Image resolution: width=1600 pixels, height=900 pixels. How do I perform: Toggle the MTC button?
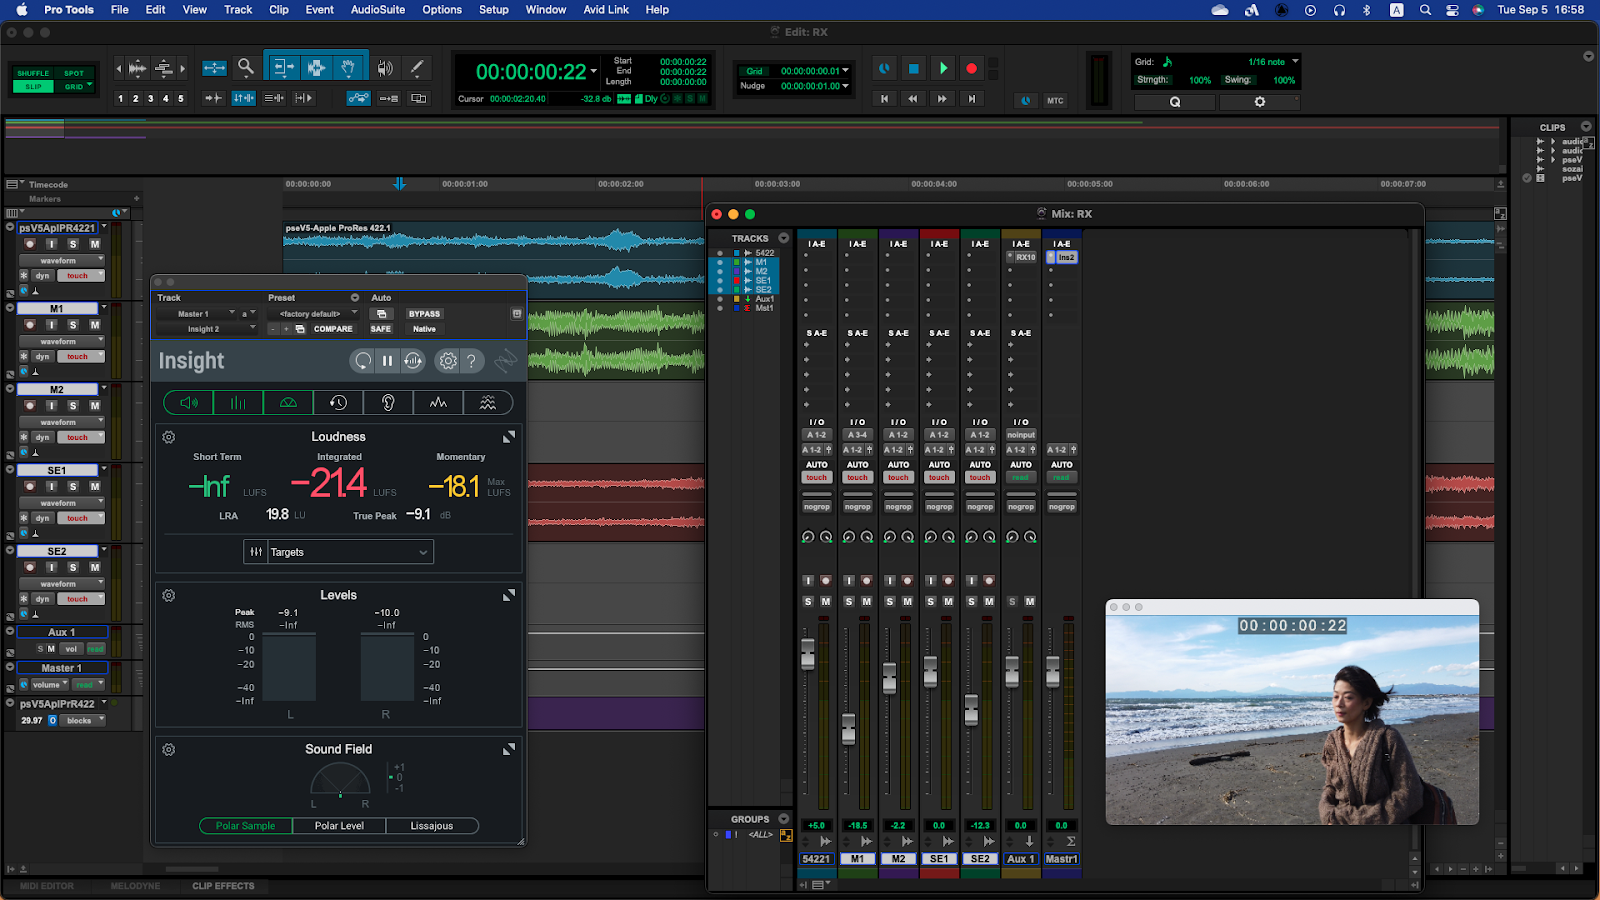pyautogui.click(x=1055, y=100)
